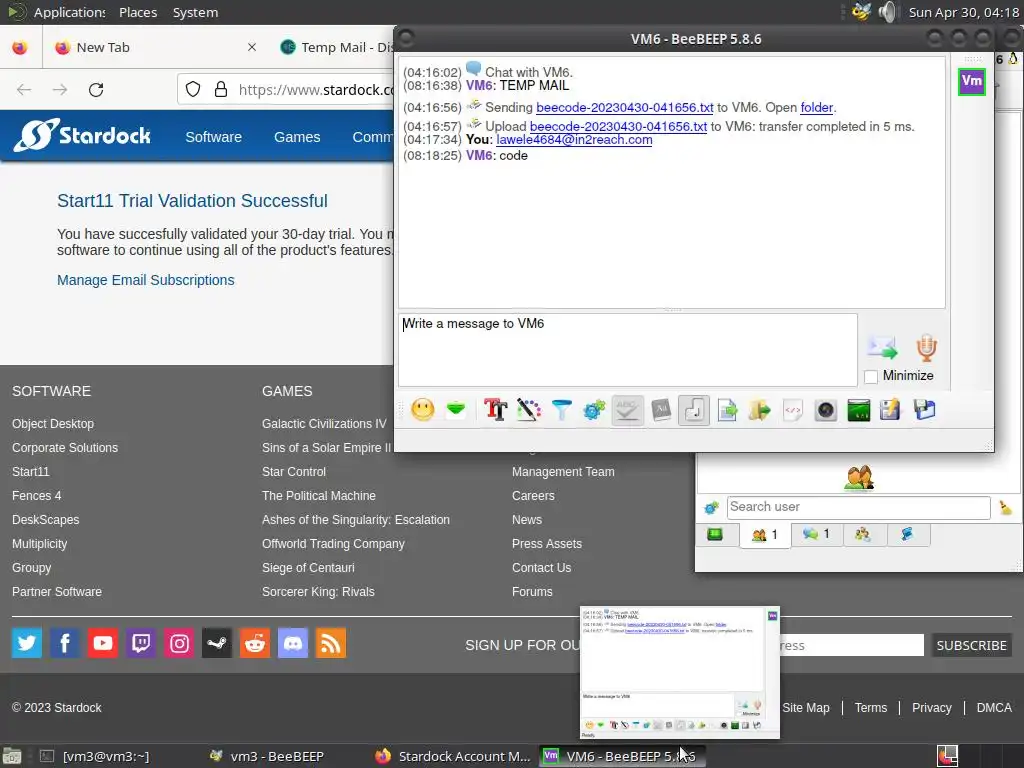This screenshot has width=1024, height=768.
Task: Switch to the groups tab
Action: pos(863,534)
